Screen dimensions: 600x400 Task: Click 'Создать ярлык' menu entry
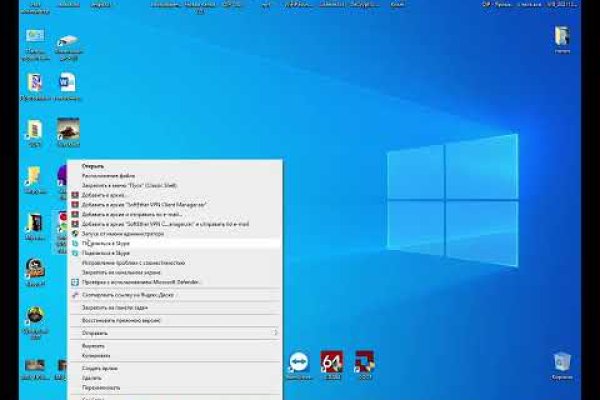coord(100,369)
